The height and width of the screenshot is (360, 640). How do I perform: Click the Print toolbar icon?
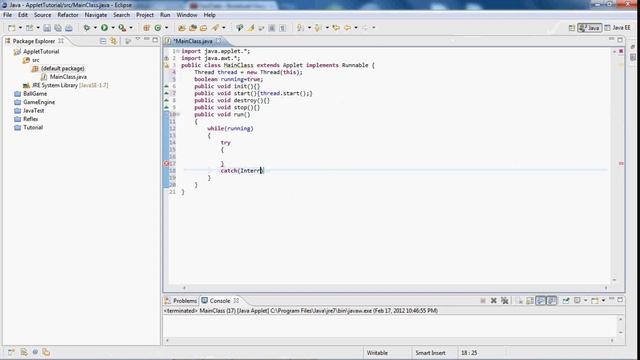pyautogui.click(x=69, y=28)
